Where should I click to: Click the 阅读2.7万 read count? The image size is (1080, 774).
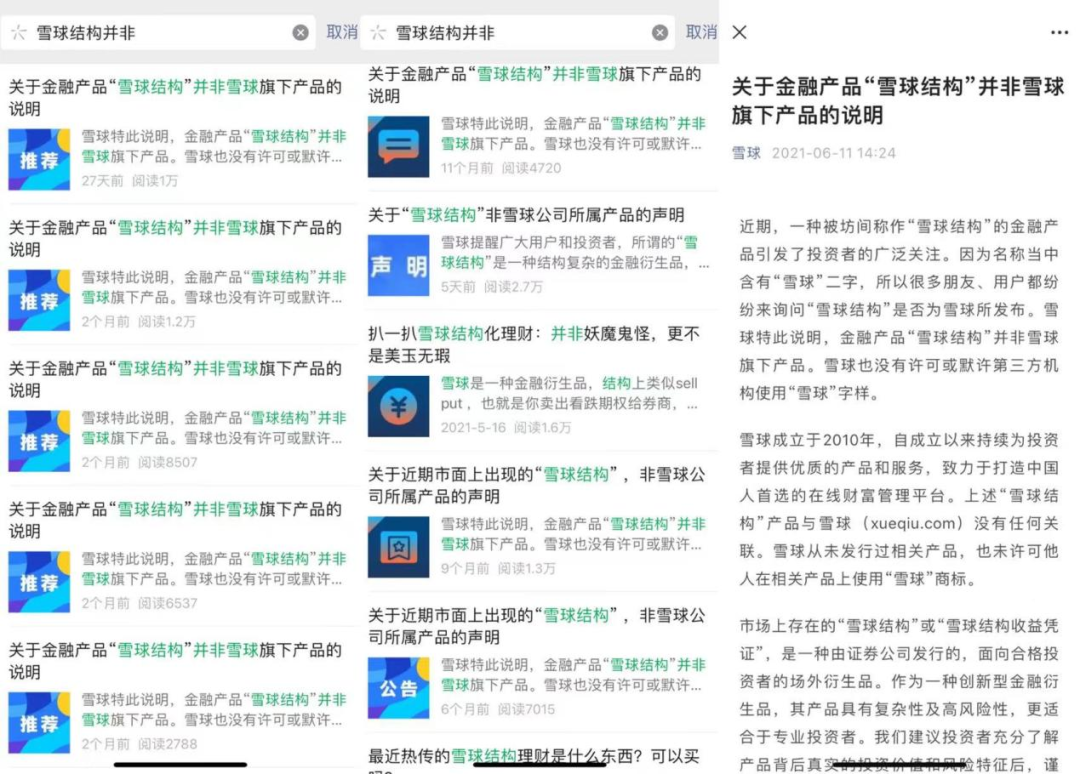coord(513,286)
